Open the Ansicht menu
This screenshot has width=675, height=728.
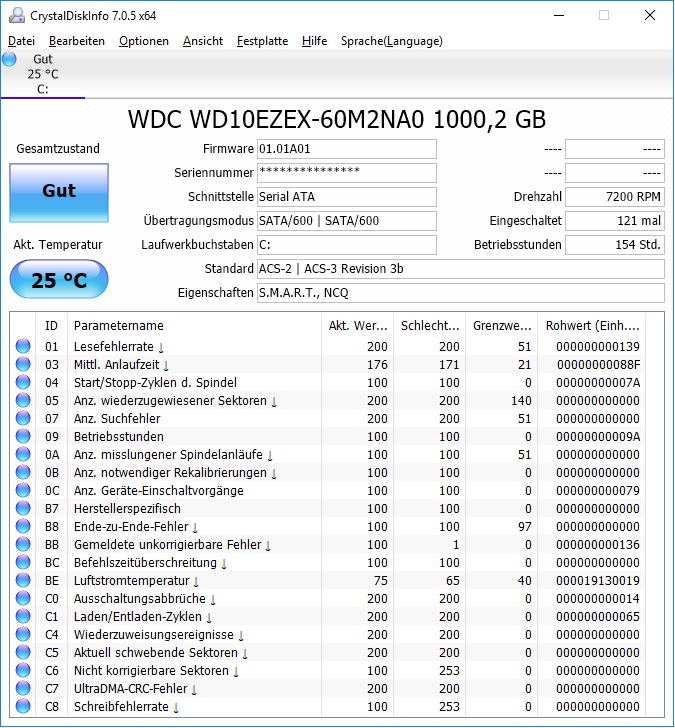click(203, 41)
